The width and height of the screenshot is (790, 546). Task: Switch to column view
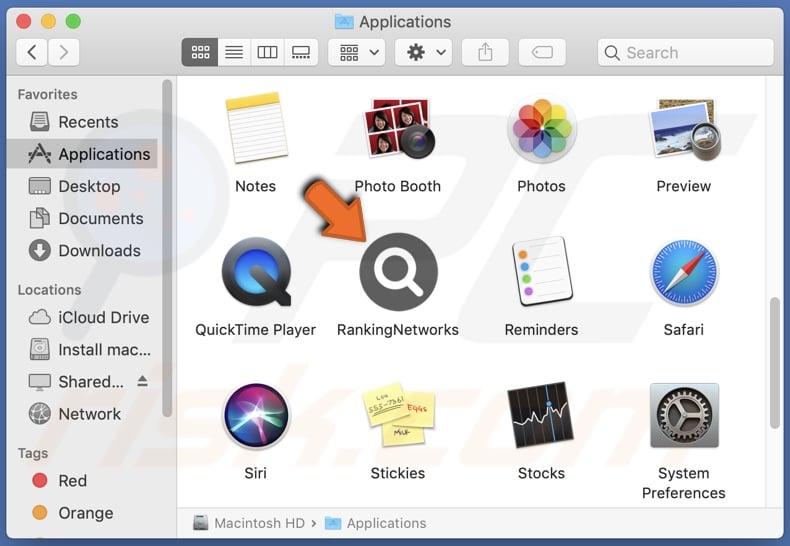click(267, 52)
